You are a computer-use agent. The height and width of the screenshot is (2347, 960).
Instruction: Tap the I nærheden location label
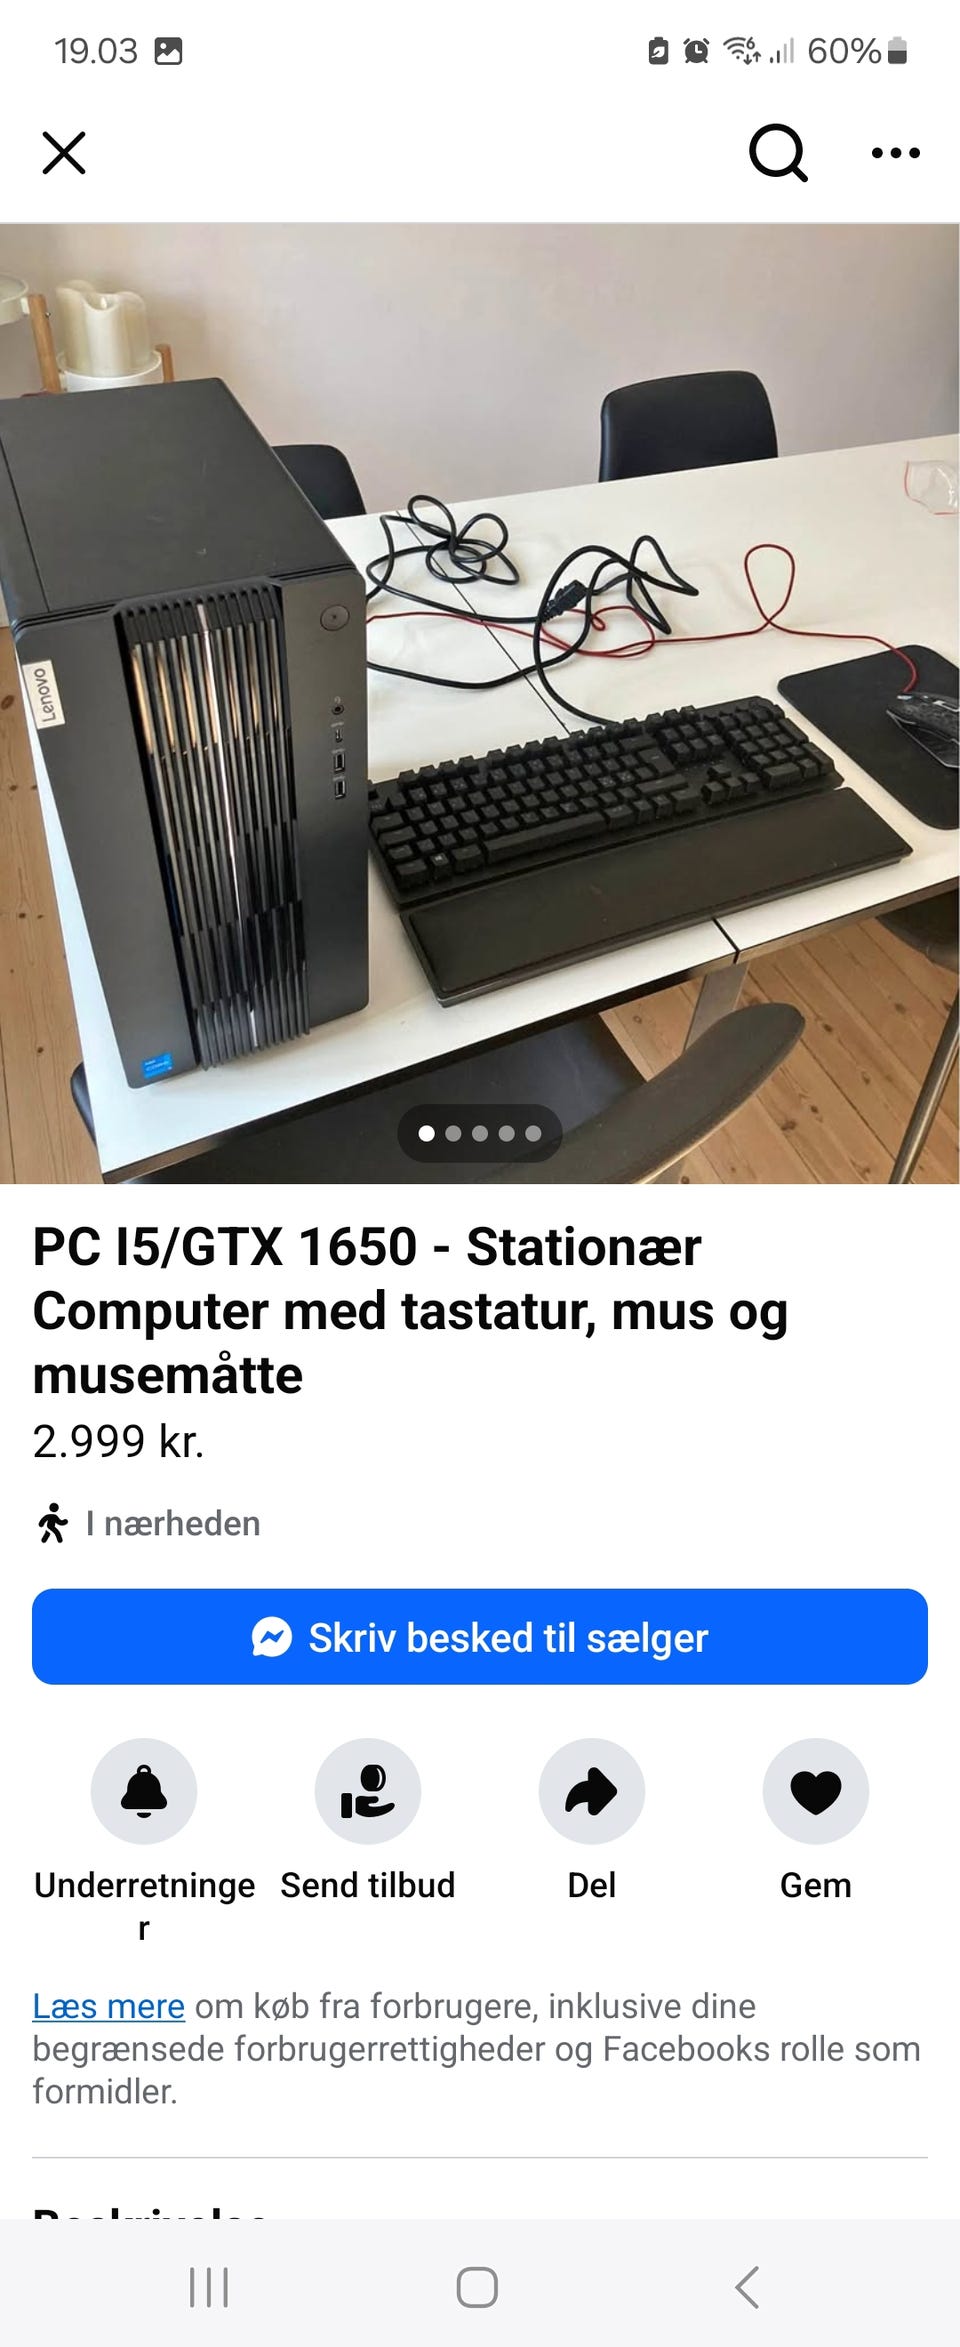tap(172, 1523)
